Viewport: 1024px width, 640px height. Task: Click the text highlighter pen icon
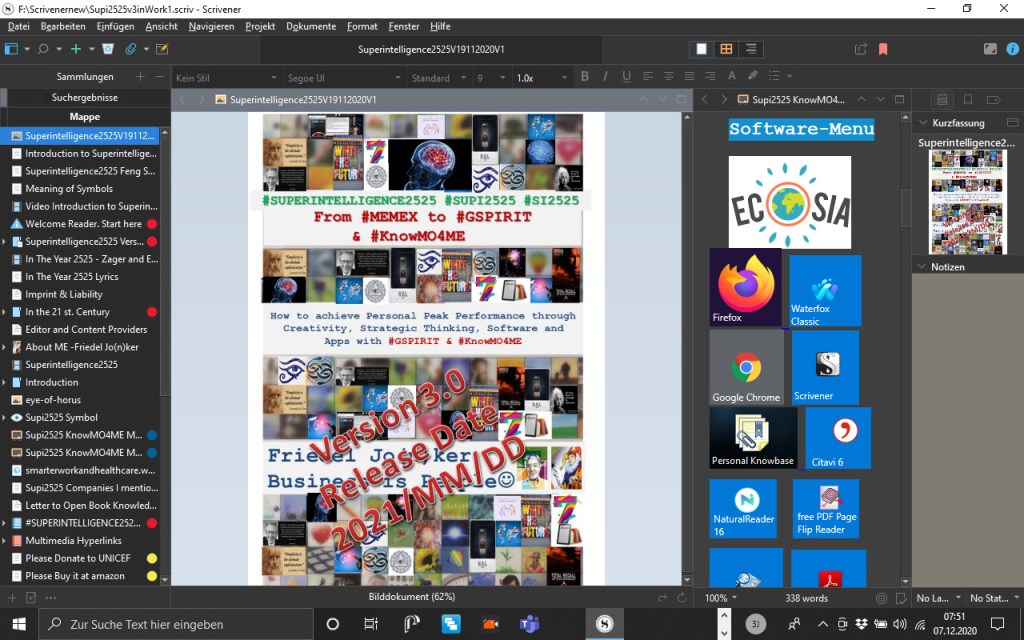pos(753,77)
